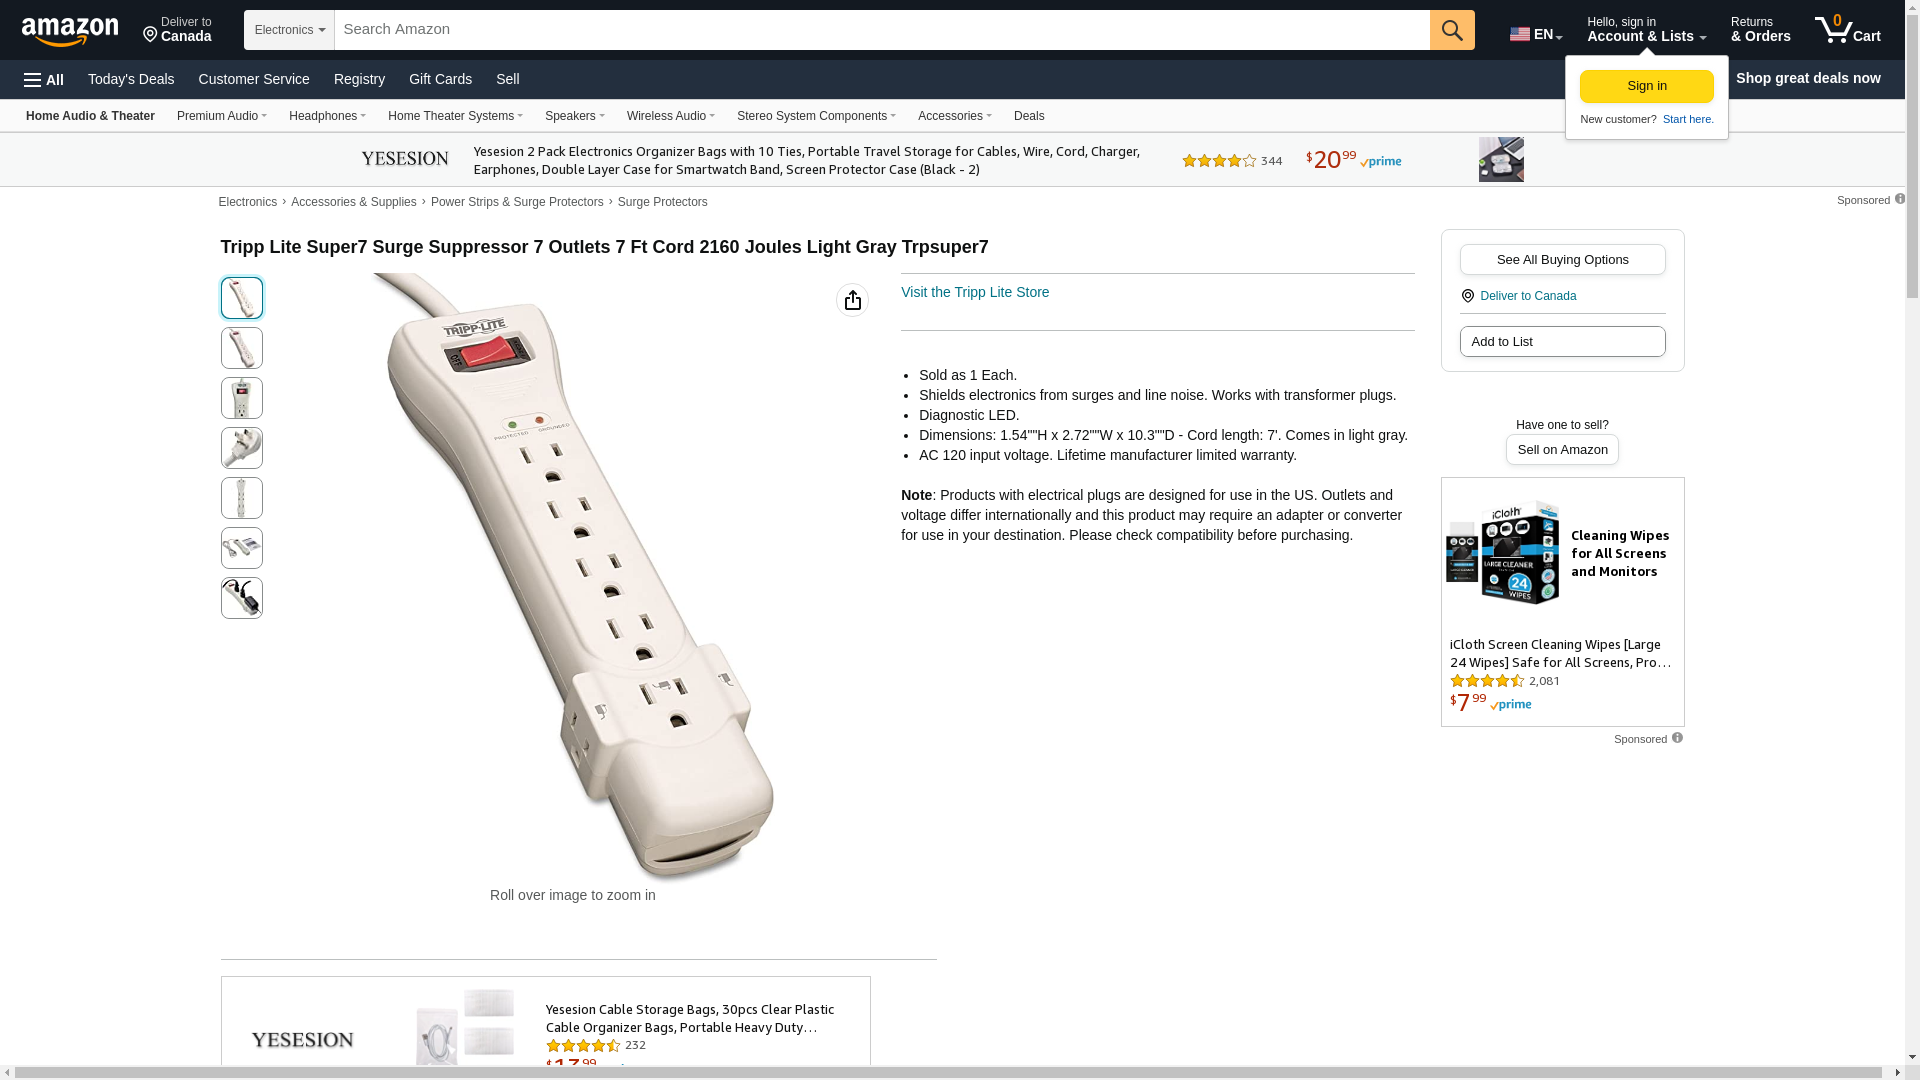Click the Deliver to Canada location icon

[x=1467, y=296]
